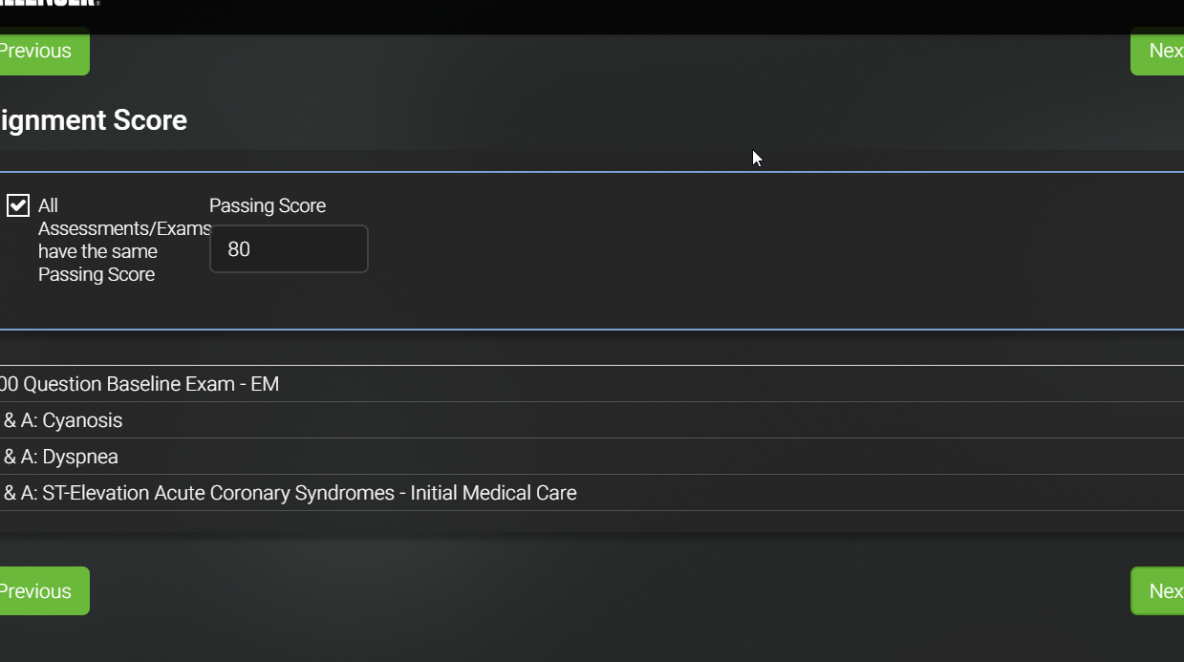Select the Q & A: Cyanosis row
This screenshot has width=1184, height=662.
point(592,420)
